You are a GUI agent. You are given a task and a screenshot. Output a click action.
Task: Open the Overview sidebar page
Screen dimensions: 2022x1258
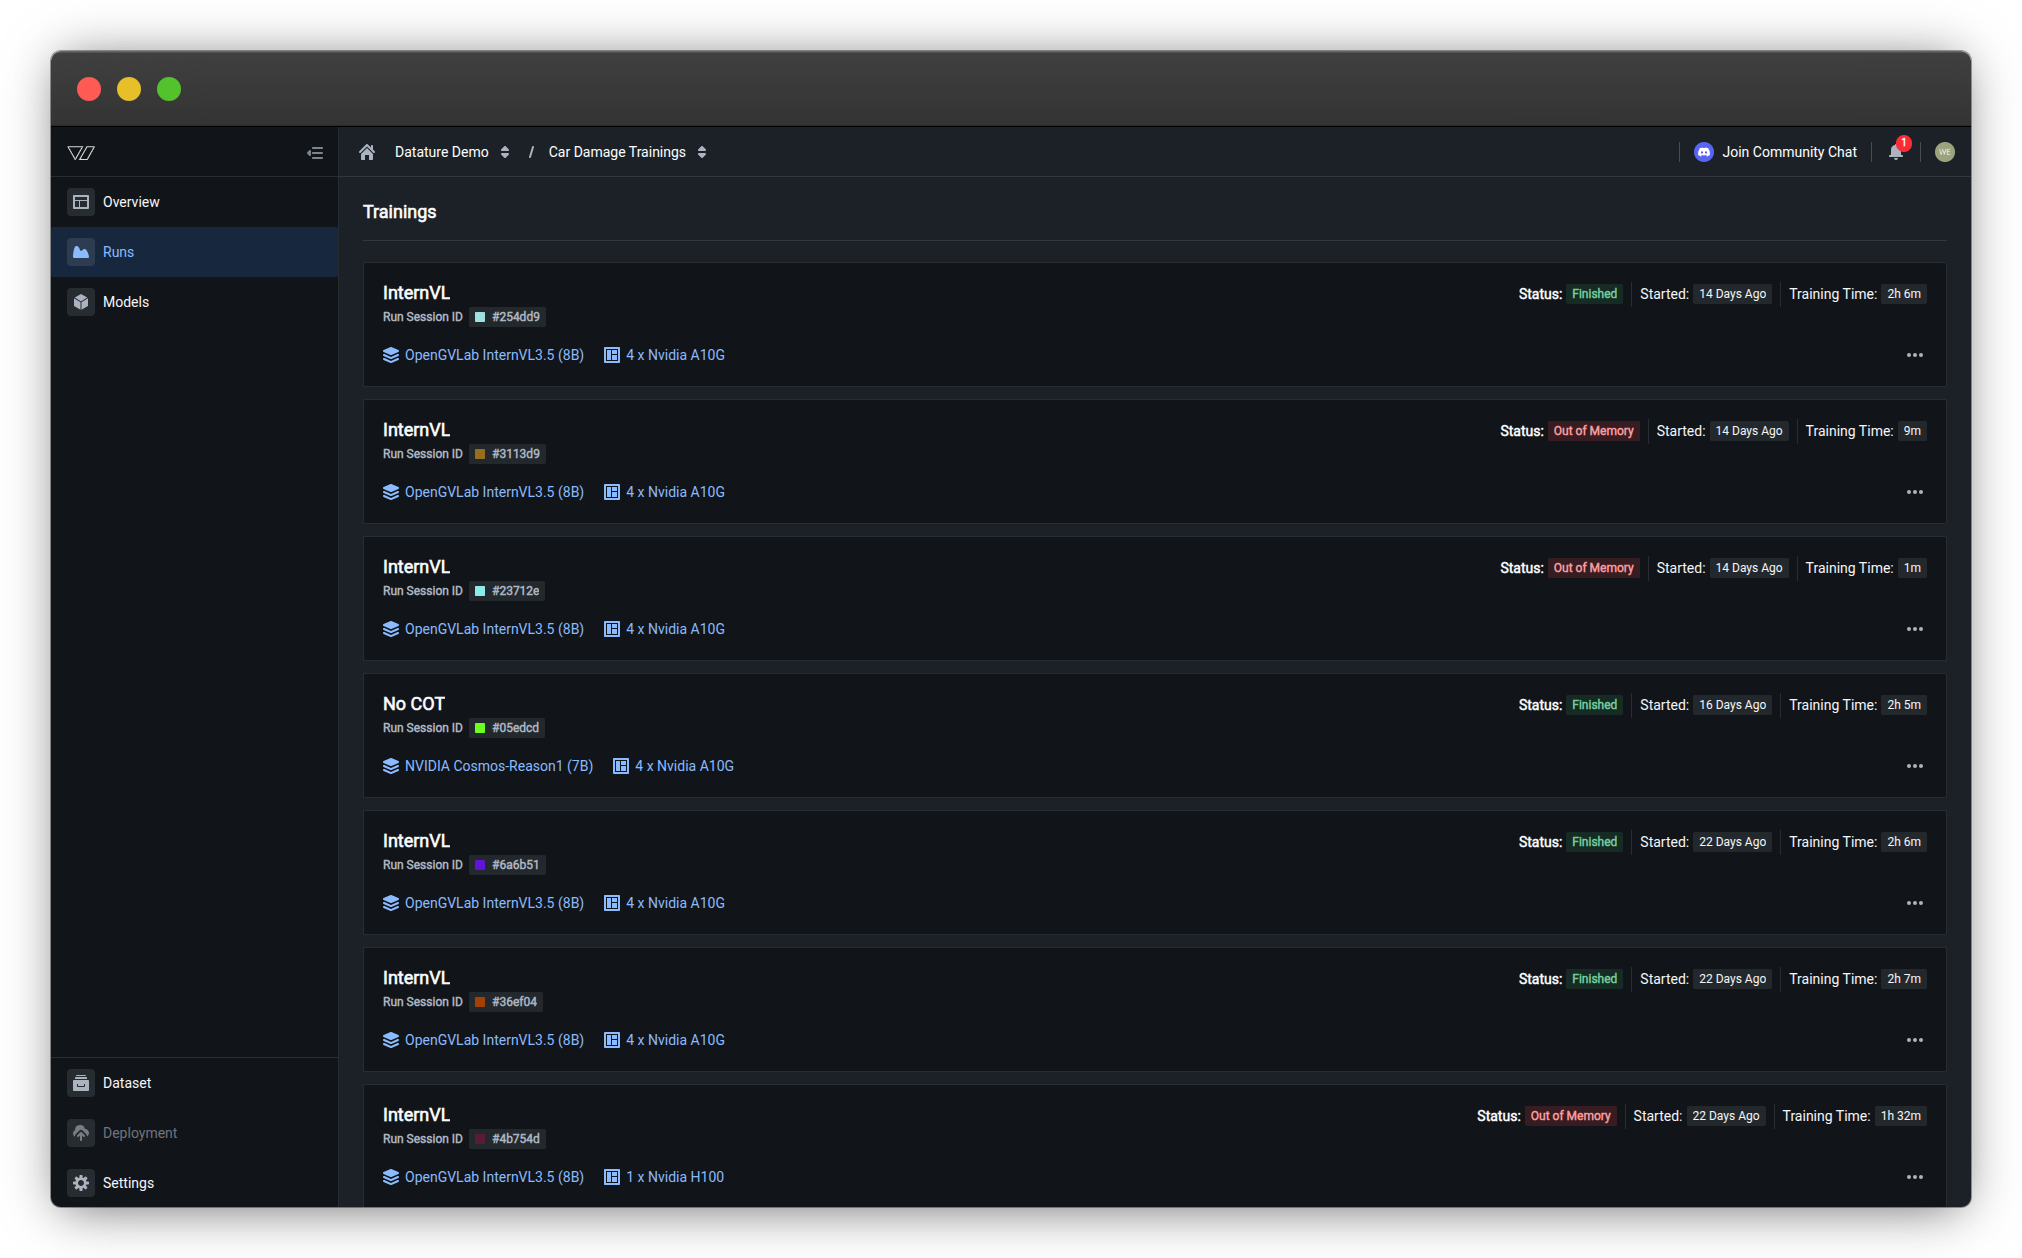tap(130, 202)
